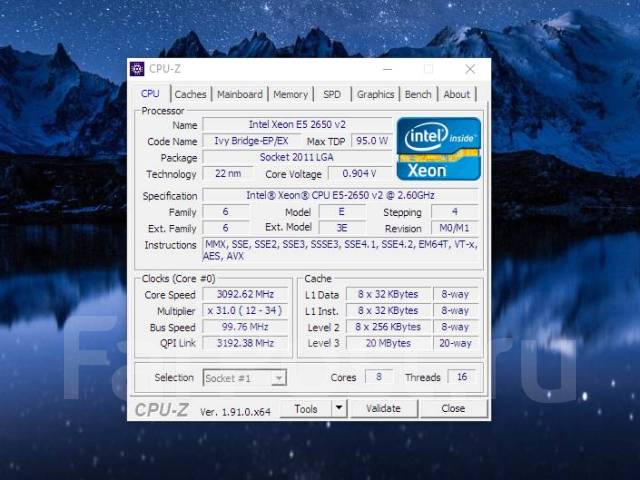Click the Name field Intel Xeon E5 2650 v2

point(297,124)
